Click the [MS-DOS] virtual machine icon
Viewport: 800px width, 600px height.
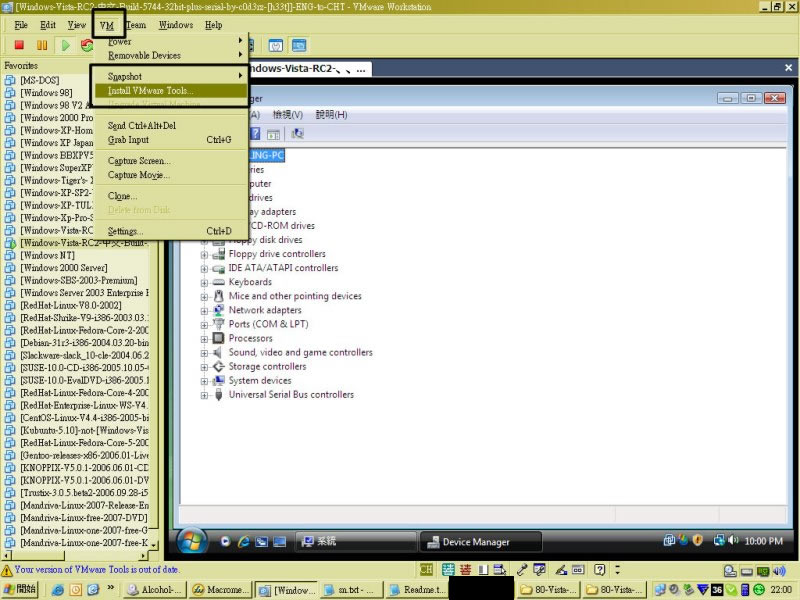[x=10, y=80]
